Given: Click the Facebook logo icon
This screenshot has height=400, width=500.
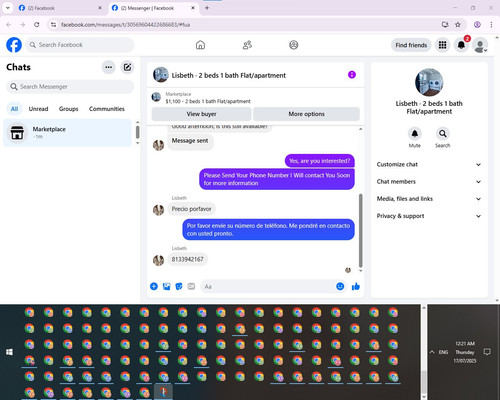Looking at the screenshot, I should click(14, 45).
